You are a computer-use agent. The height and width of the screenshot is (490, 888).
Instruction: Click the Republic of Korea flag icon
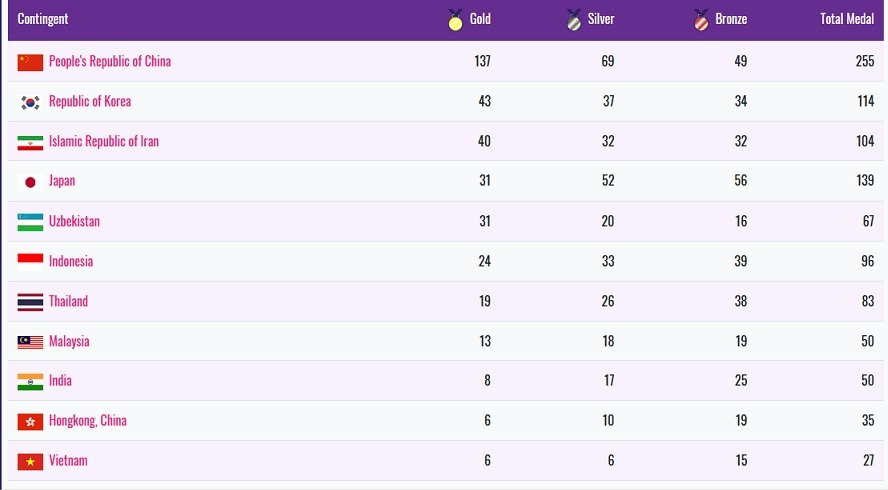pyautogui.click(x=30, y=102)
